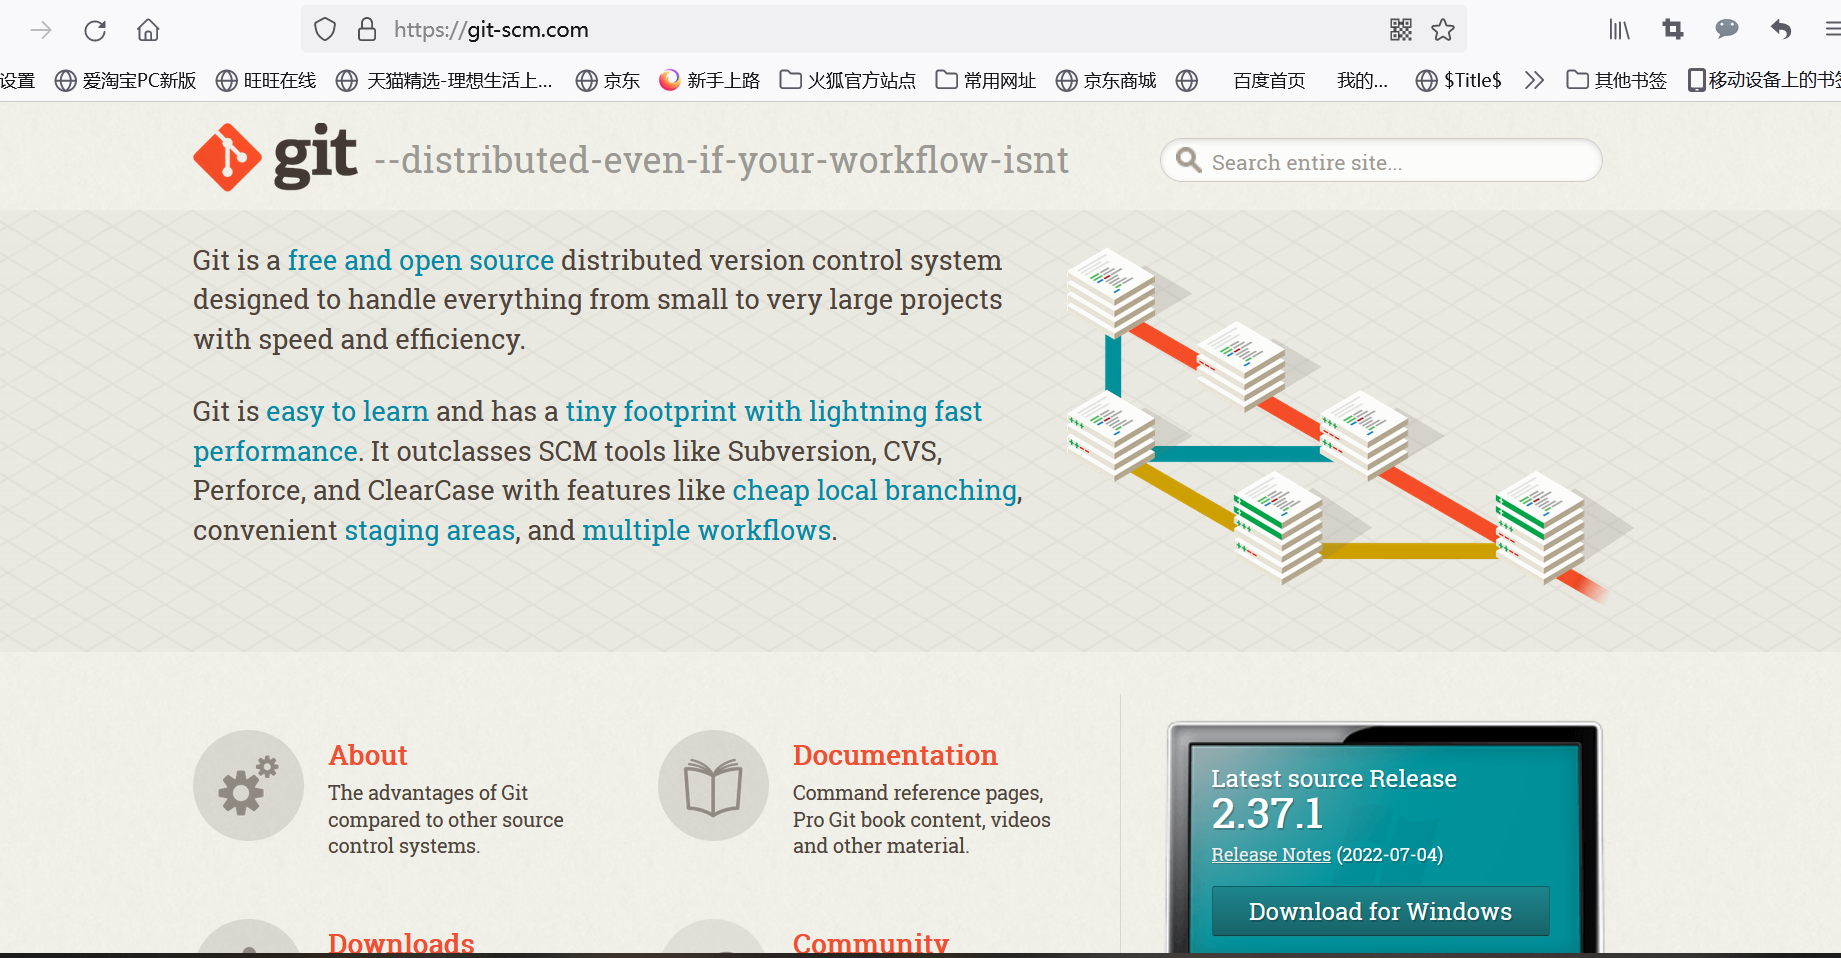Open the Documentation section heading
Viewport: 1841px width, 958px height.
pyautogui.click(x=895, y=755)
